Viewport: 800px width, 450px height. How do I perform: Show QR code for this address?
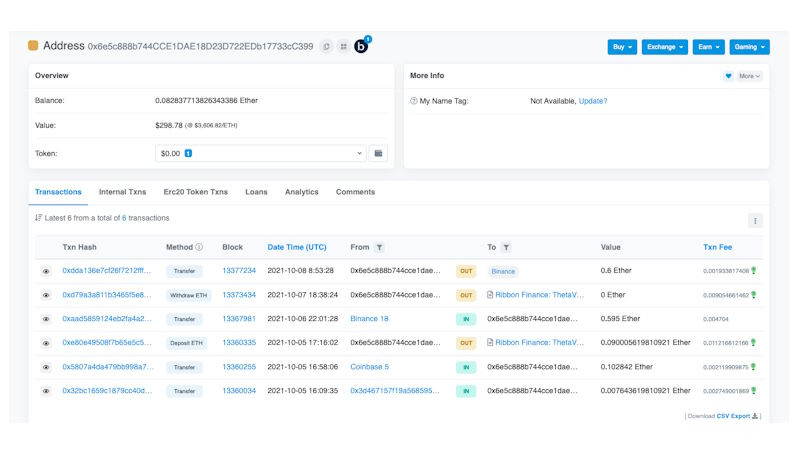(343, 46)
